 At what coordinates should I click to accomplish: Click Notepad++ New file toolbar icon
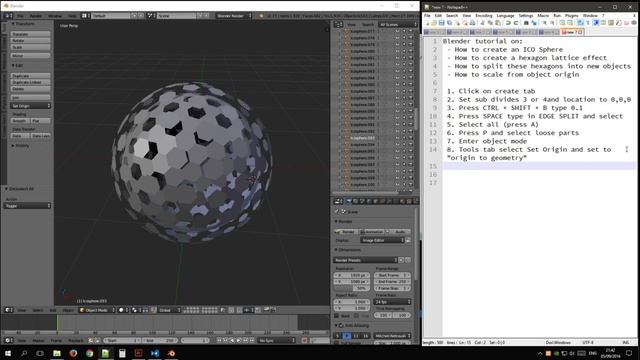[427, 23]
